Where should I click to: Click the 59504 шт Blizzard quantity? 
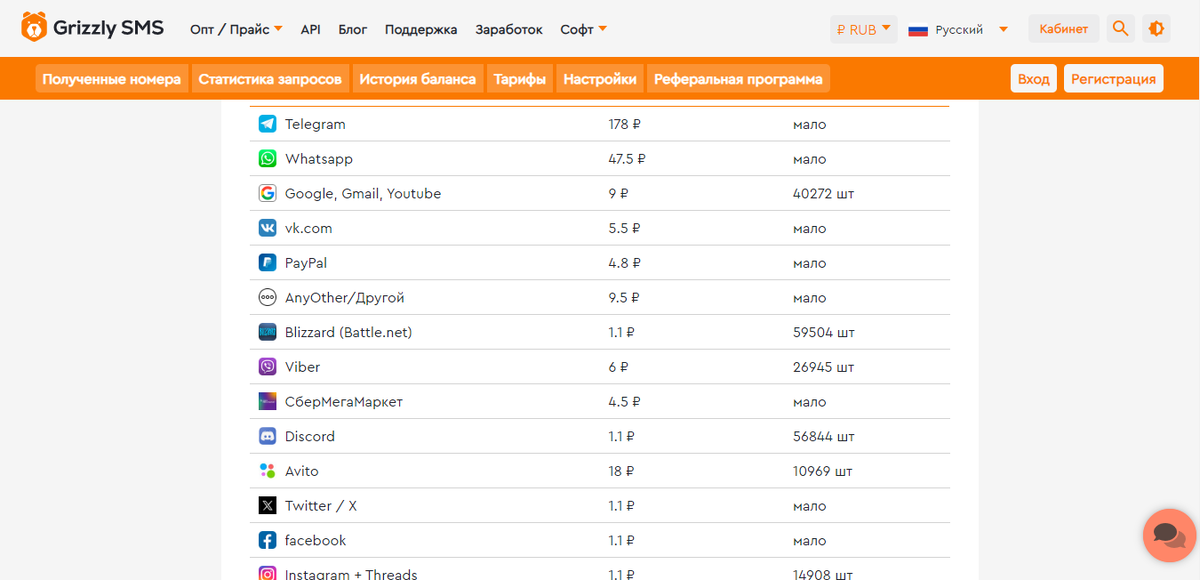[823, 332]
